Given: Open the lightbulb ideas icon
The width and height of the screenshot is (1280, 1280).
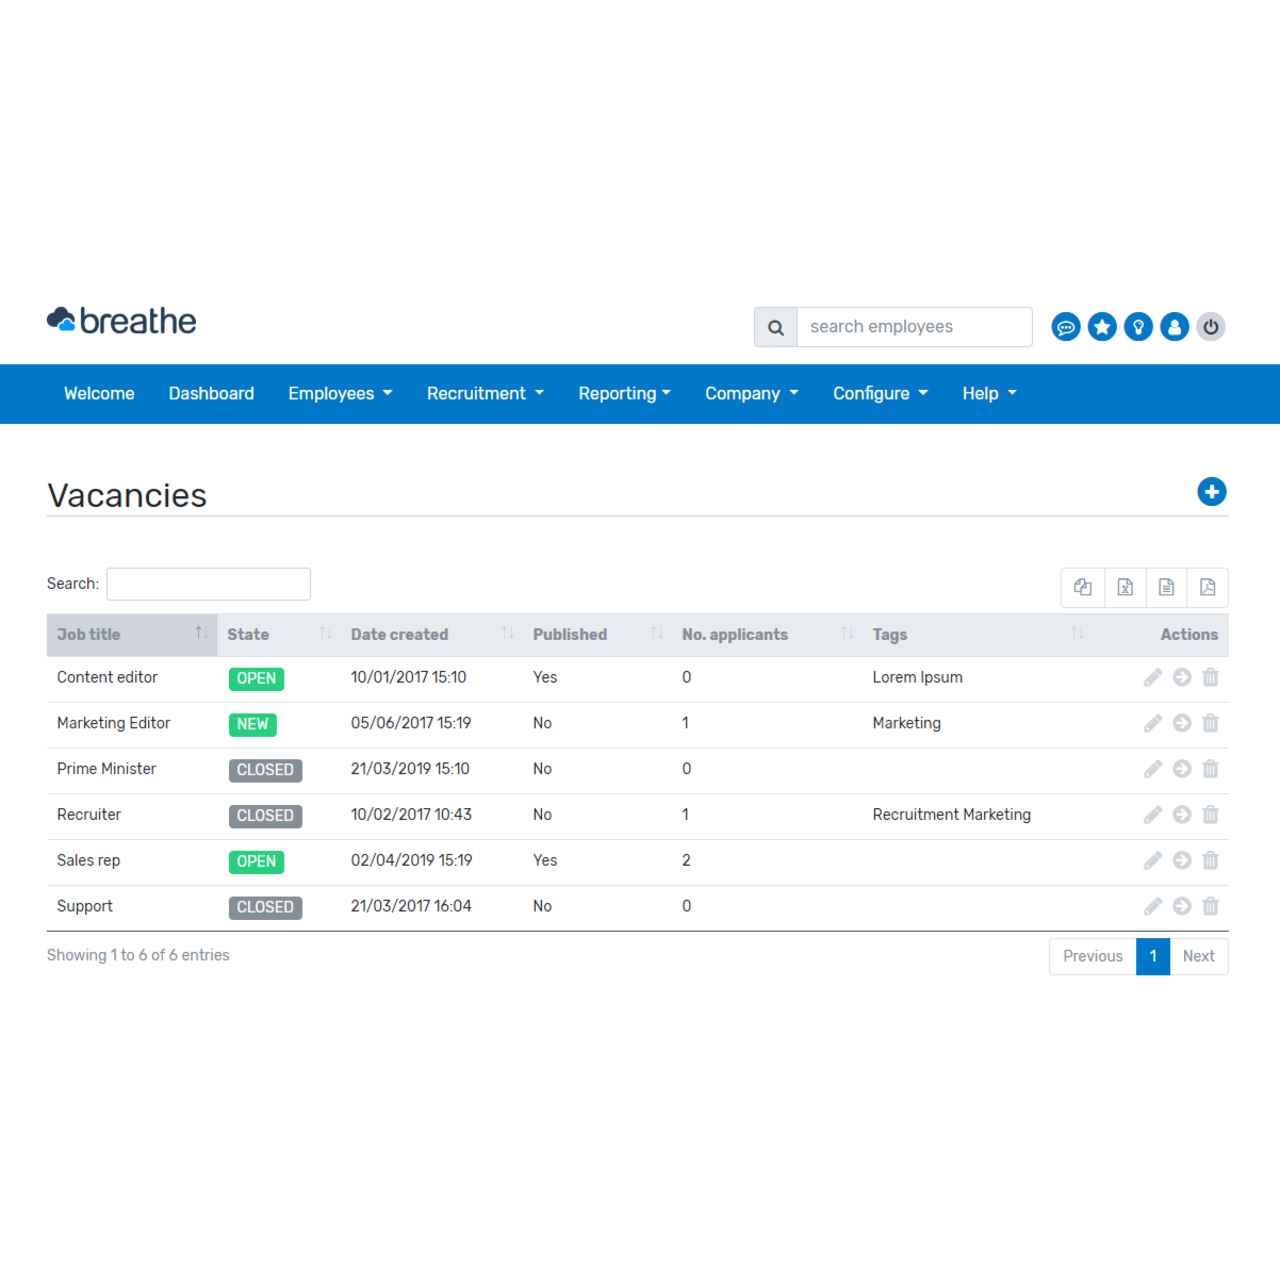Looking at the screenshot, I should pyautogui.click(x=1138, y=327).
